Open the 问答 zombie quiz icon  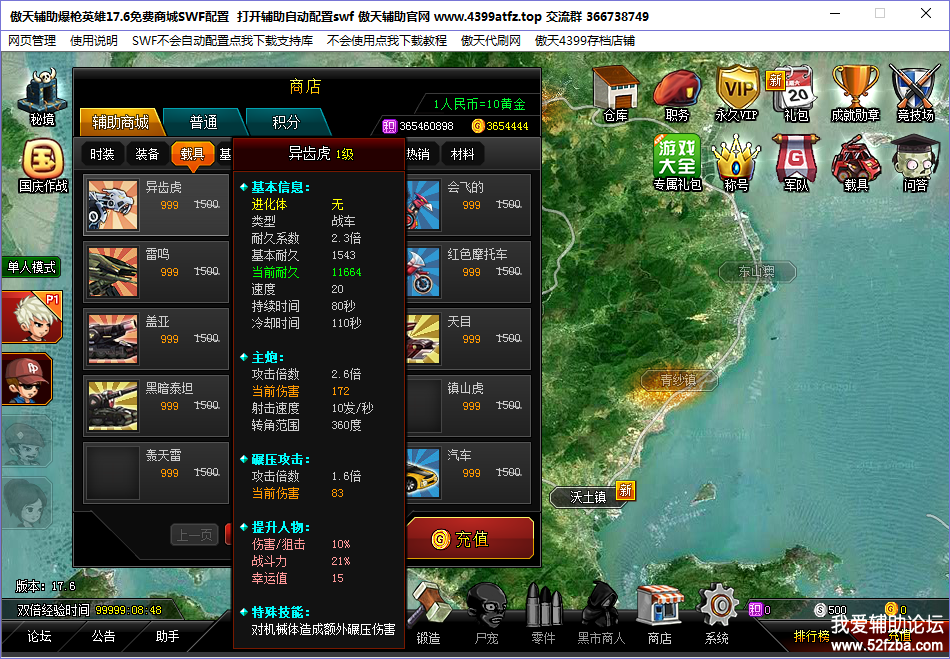[x=915, y=163]
